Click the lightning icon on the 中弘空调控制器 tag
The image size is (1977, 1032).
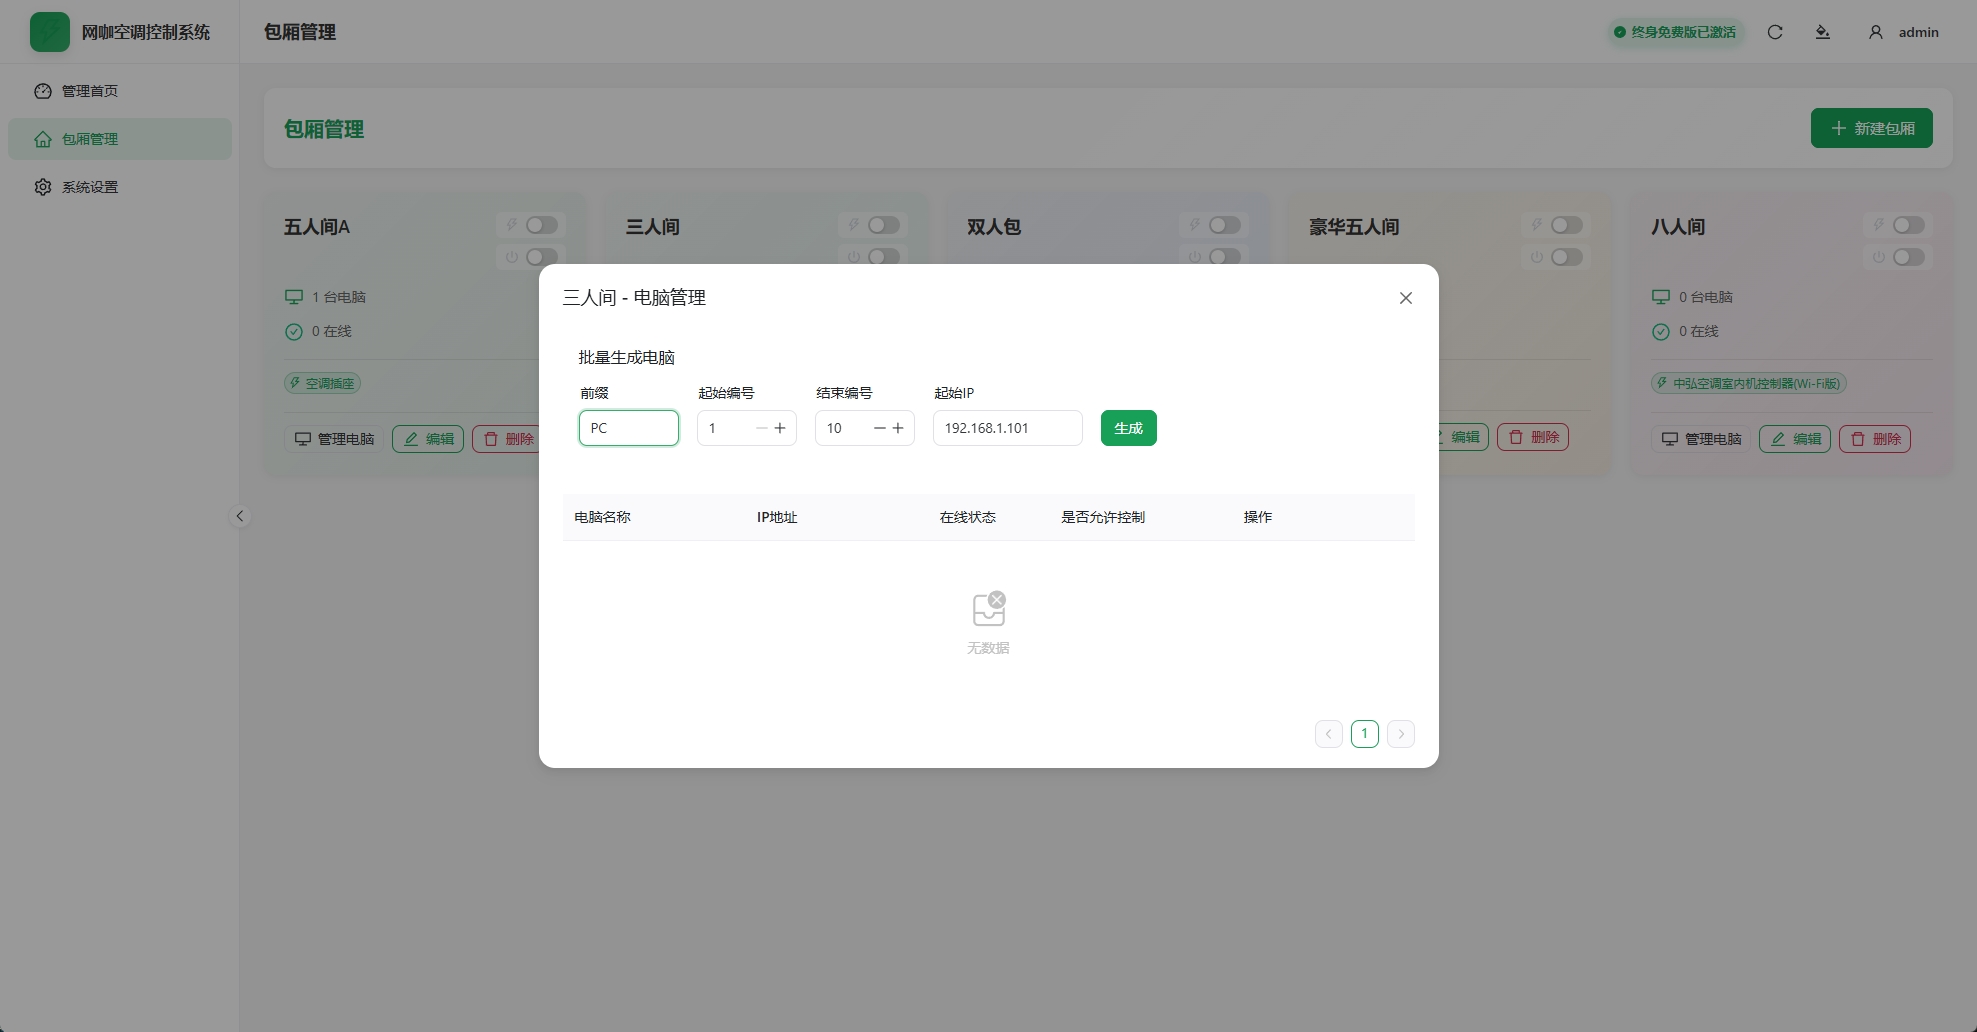[1663, 383]
